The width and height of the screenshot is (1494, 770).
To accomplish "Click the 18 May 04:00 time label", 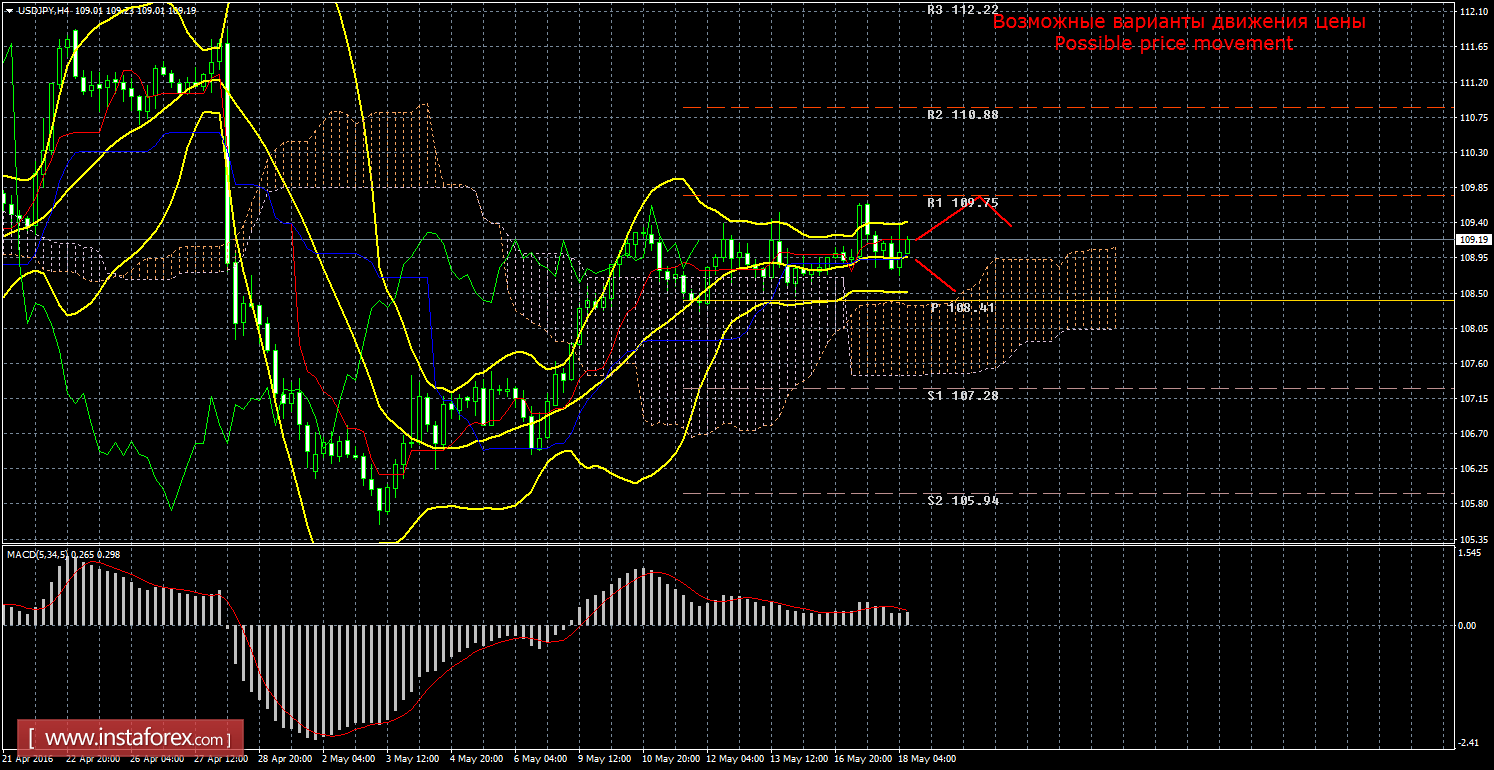I will click(925, 759).
